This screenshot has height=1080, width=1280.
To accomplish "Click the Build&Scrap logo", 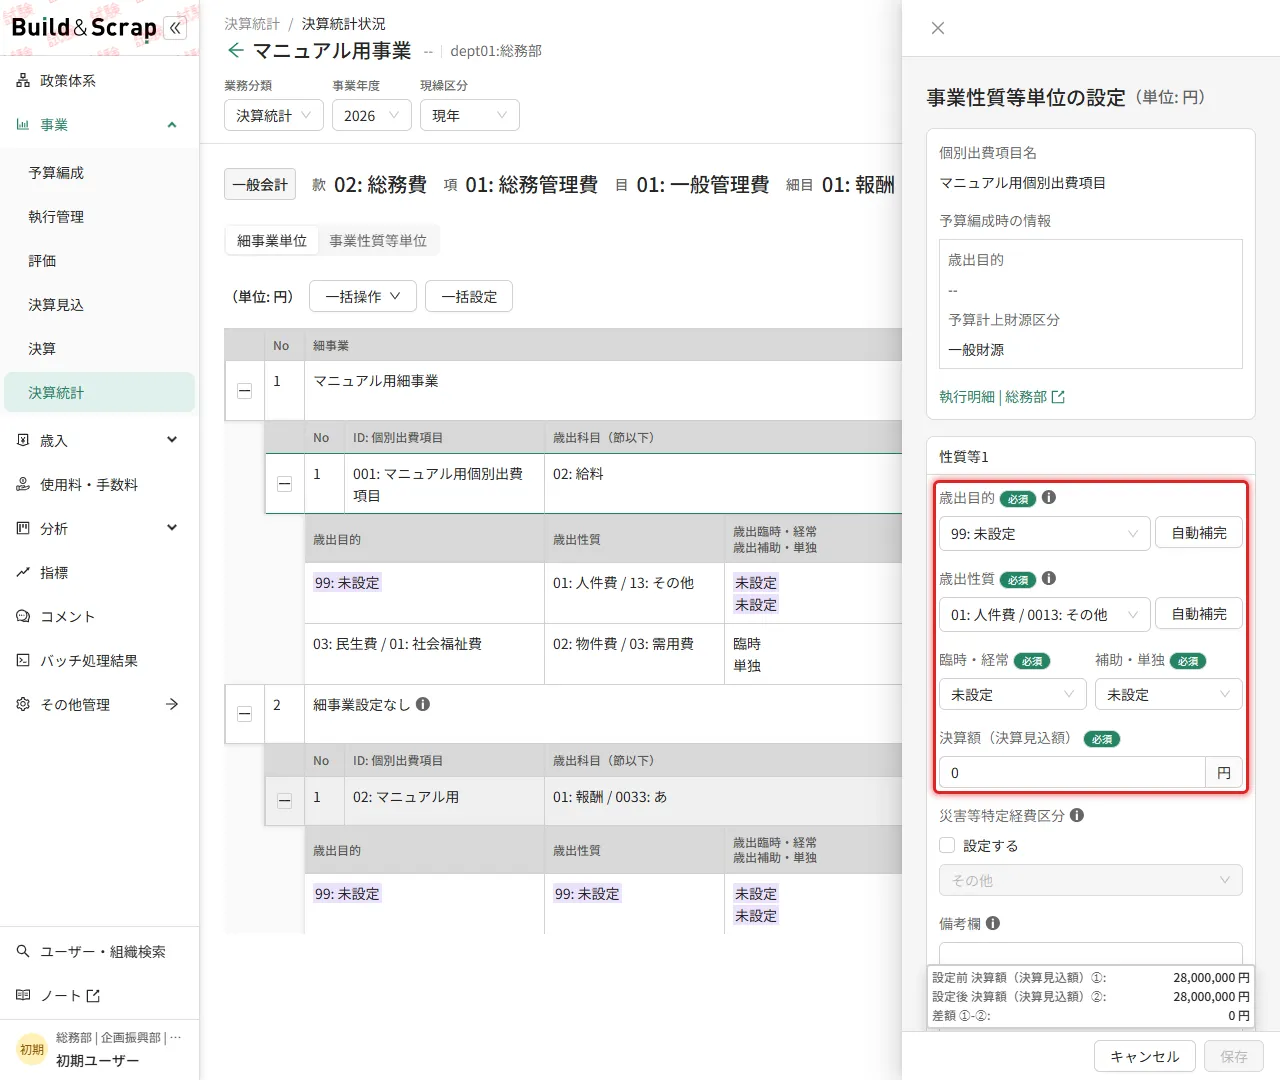I will 84,27.
